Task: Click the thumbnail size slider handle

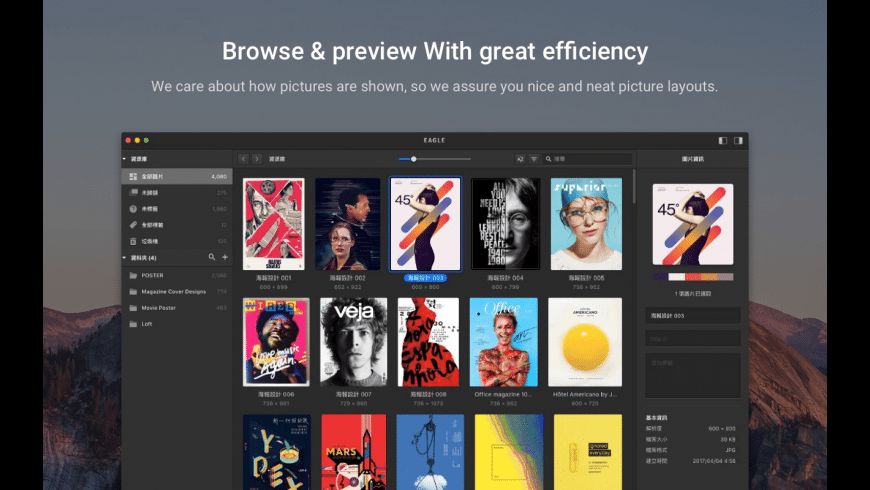Action: (414, 159)
